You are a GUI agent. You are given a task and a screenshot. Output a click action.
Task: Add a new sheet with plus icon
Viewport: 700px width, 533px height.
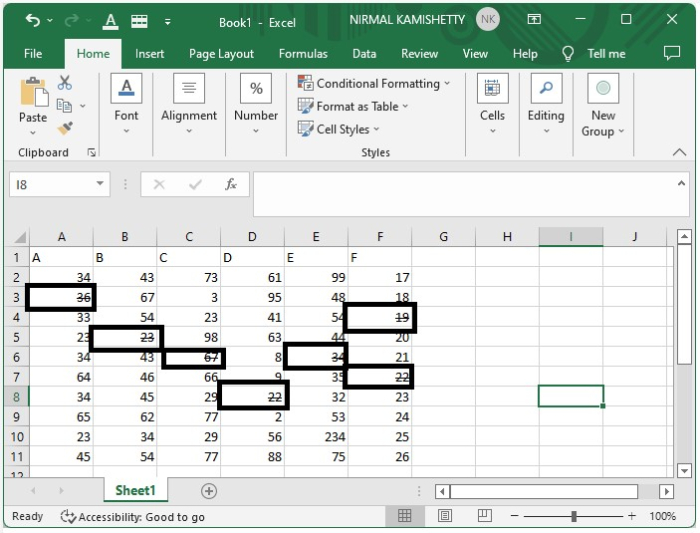pos(209,491)
